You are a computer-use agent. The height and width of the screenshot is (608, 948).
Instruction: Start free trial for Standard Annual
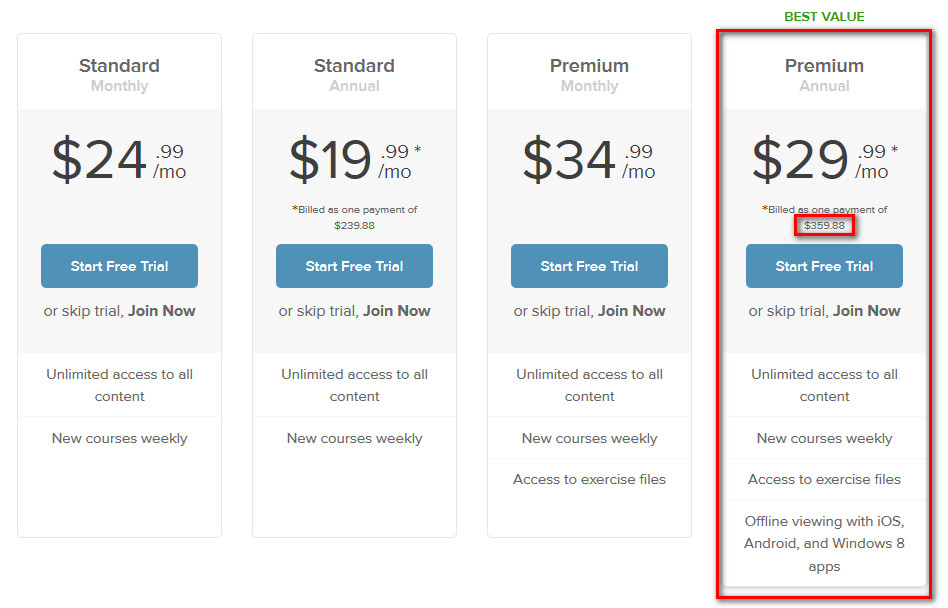point(354,266)
